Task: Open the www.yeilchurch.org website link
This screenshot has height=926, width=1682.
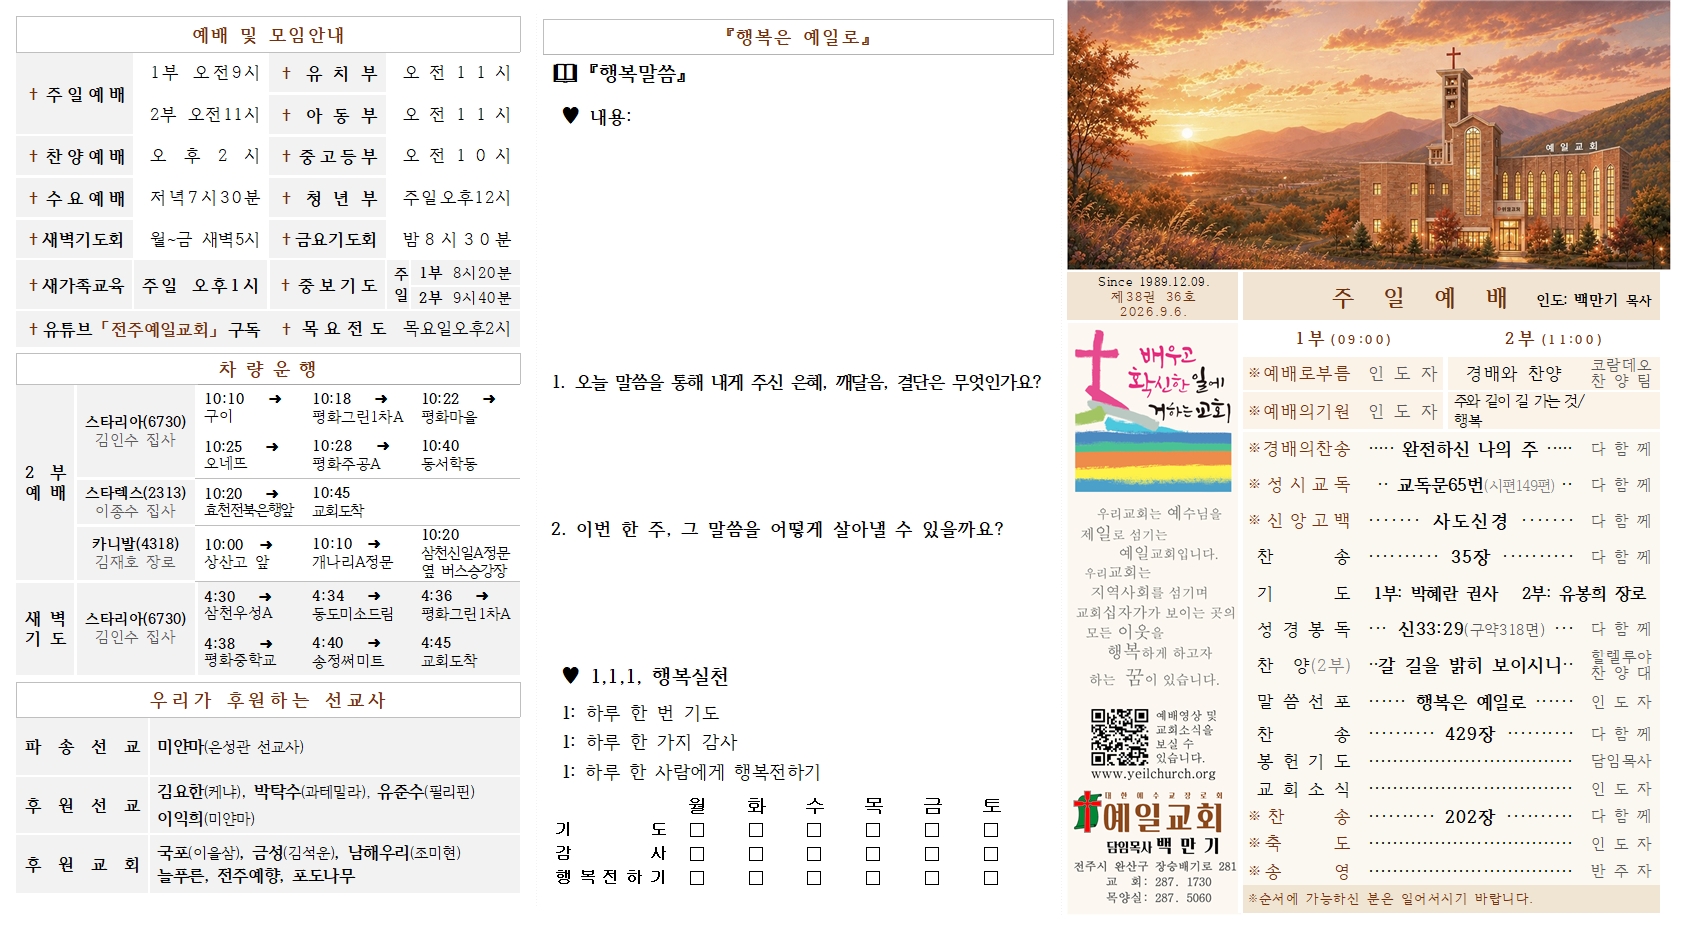Action: click(x=1153, y=774)
